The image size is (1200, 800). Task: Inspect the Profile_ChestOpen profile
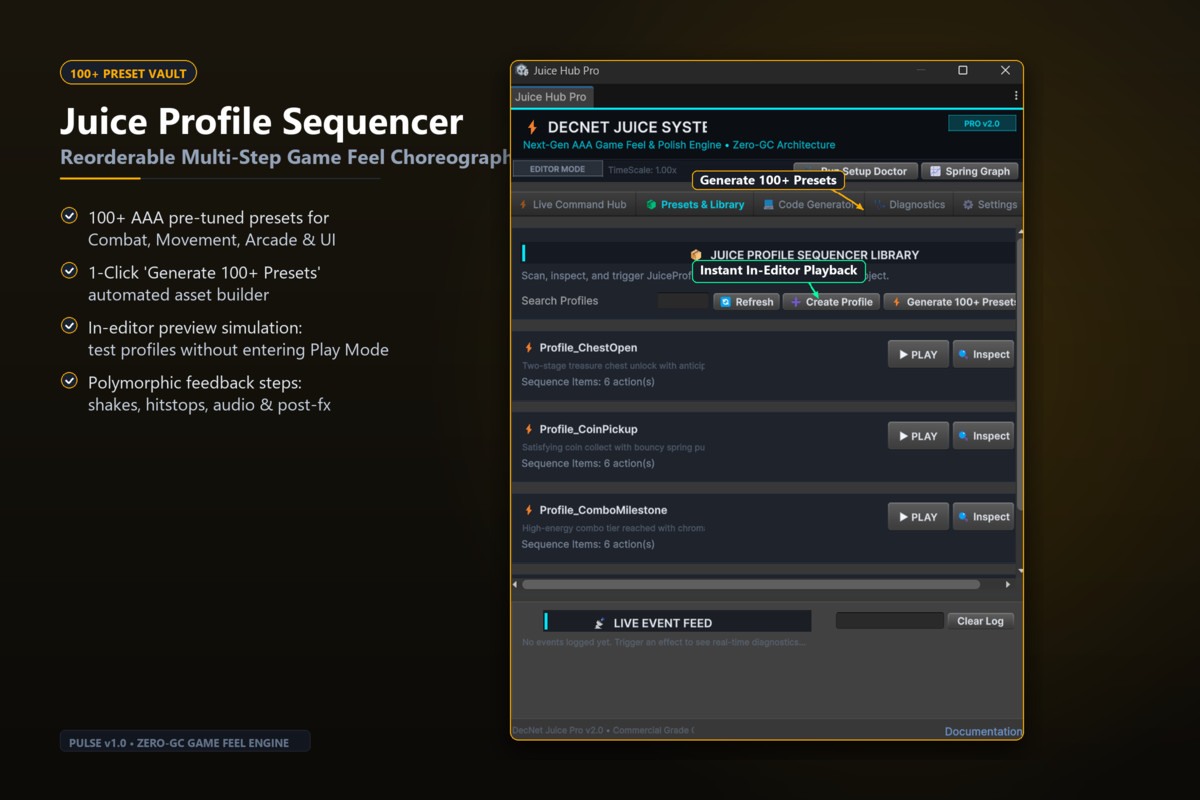983,354
